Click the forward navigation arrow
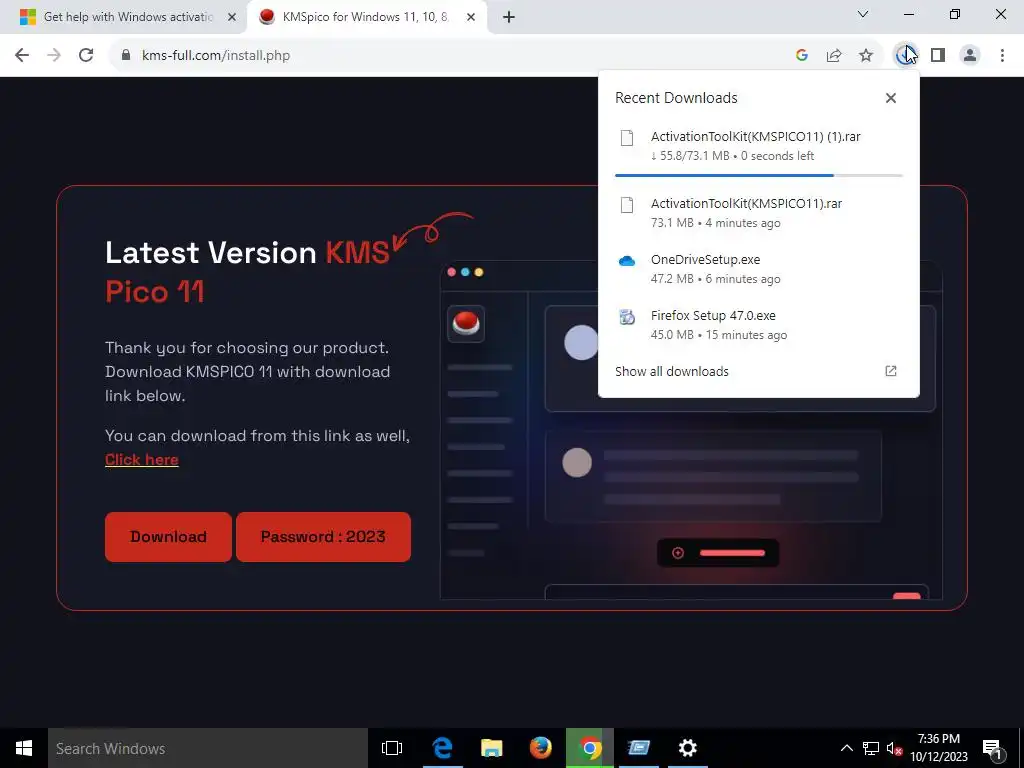The width and height of the screenshot is (1024, 768). coord(54,55)
